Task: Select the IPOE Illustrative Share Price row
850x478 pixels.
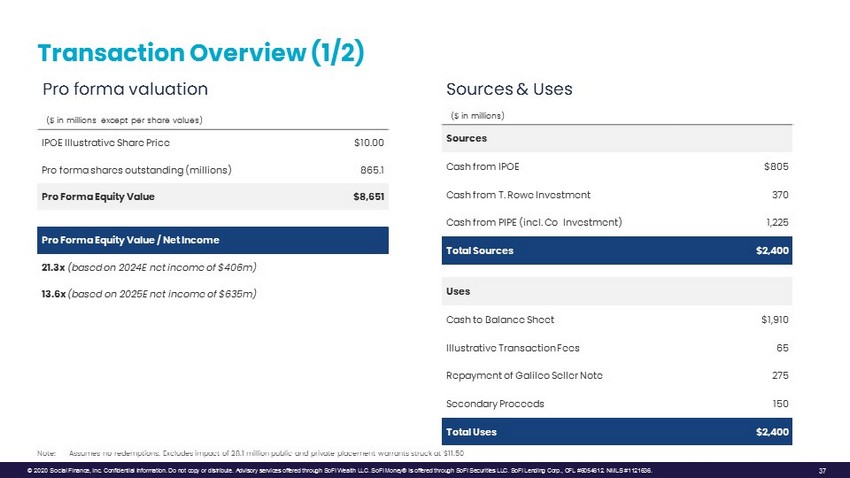Action: (x=212, y=142)
